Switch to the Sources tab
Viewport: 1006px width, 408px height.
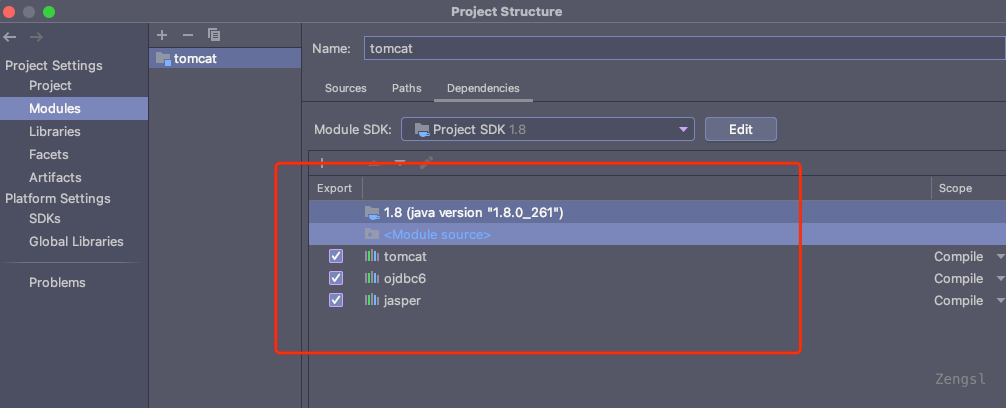[x=345, y=88]
